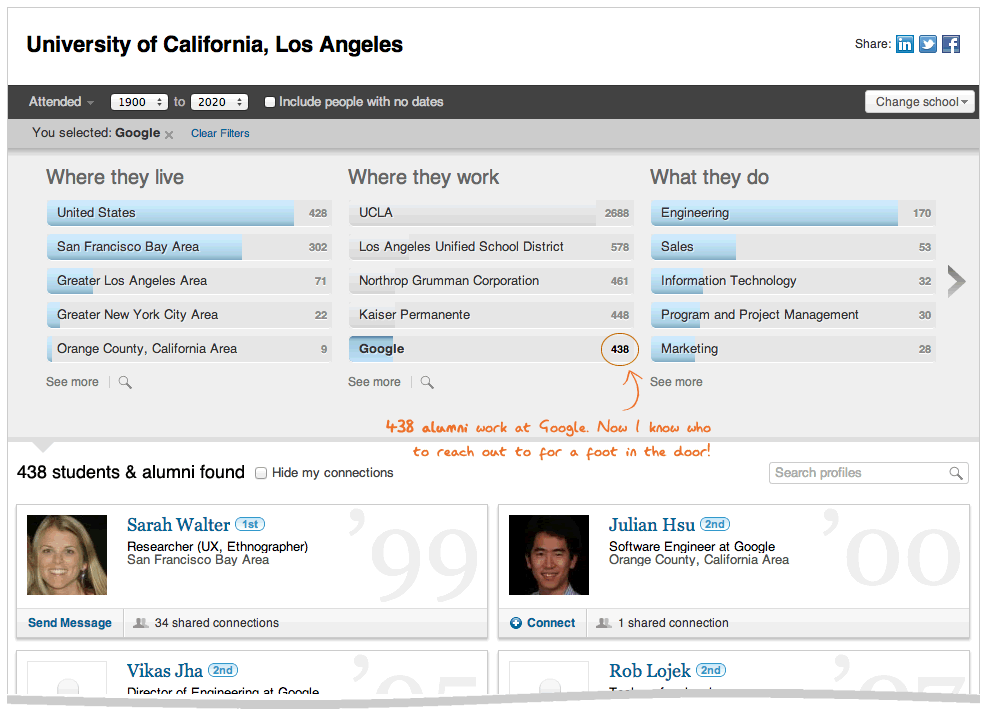Click Sarah Walter's profile photo
The width and height of the screenshot is (988, 720).
click(x=67, y=555)
